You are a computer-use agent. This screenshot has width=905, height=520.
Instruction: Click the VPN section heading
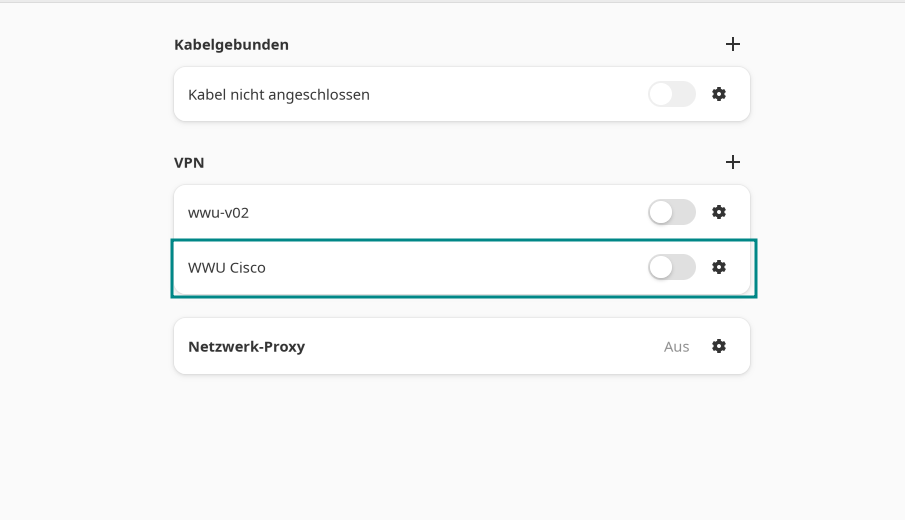point(189,162)
